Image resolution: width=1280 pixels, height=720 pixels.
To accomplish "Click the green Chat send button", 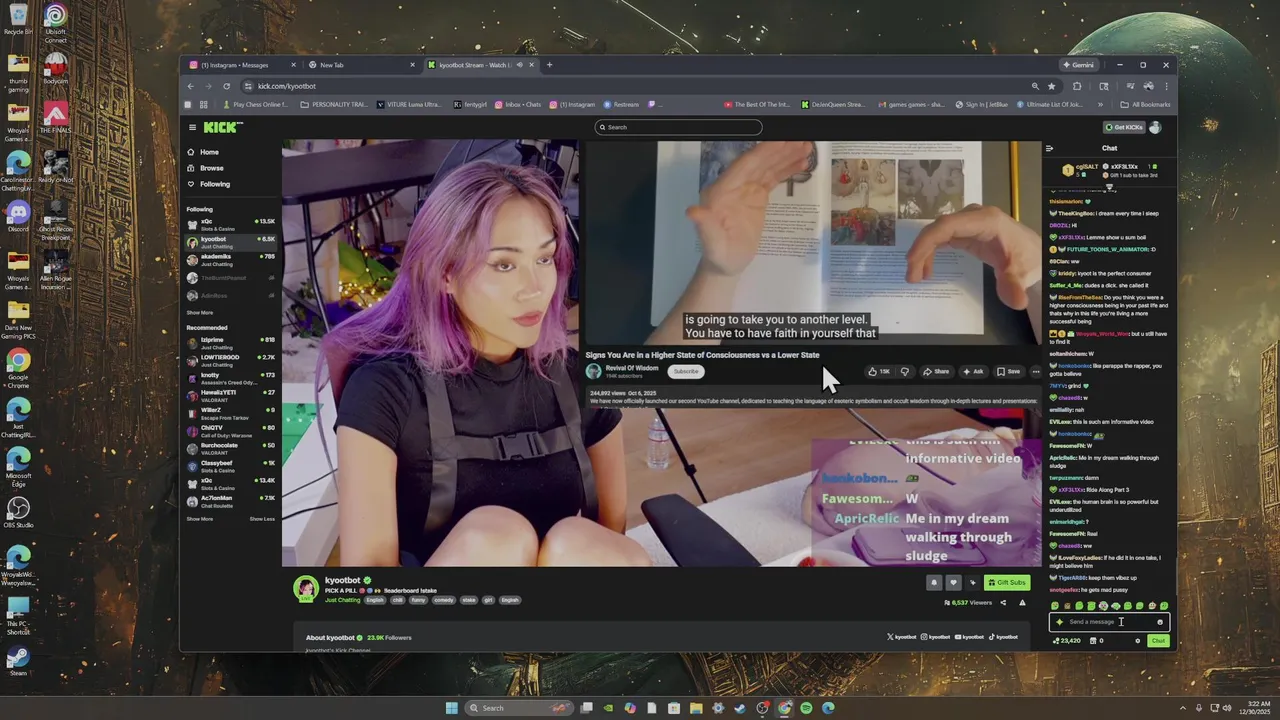I will pos(1158,641).
